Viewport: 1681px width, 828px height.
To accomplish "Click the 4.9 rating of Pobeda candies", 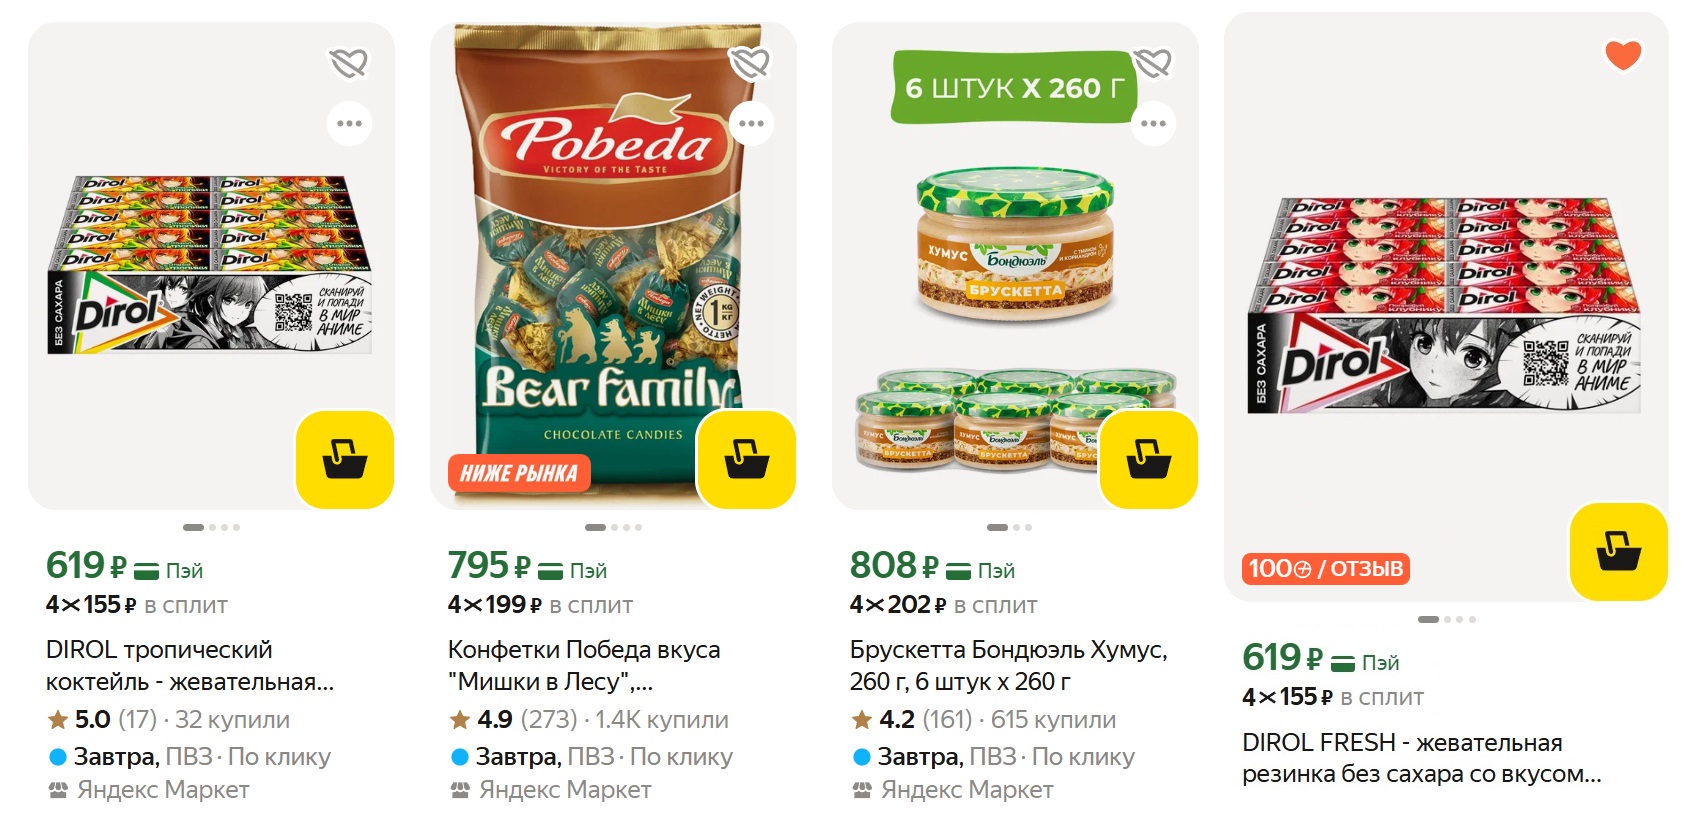I will [494, 719].
